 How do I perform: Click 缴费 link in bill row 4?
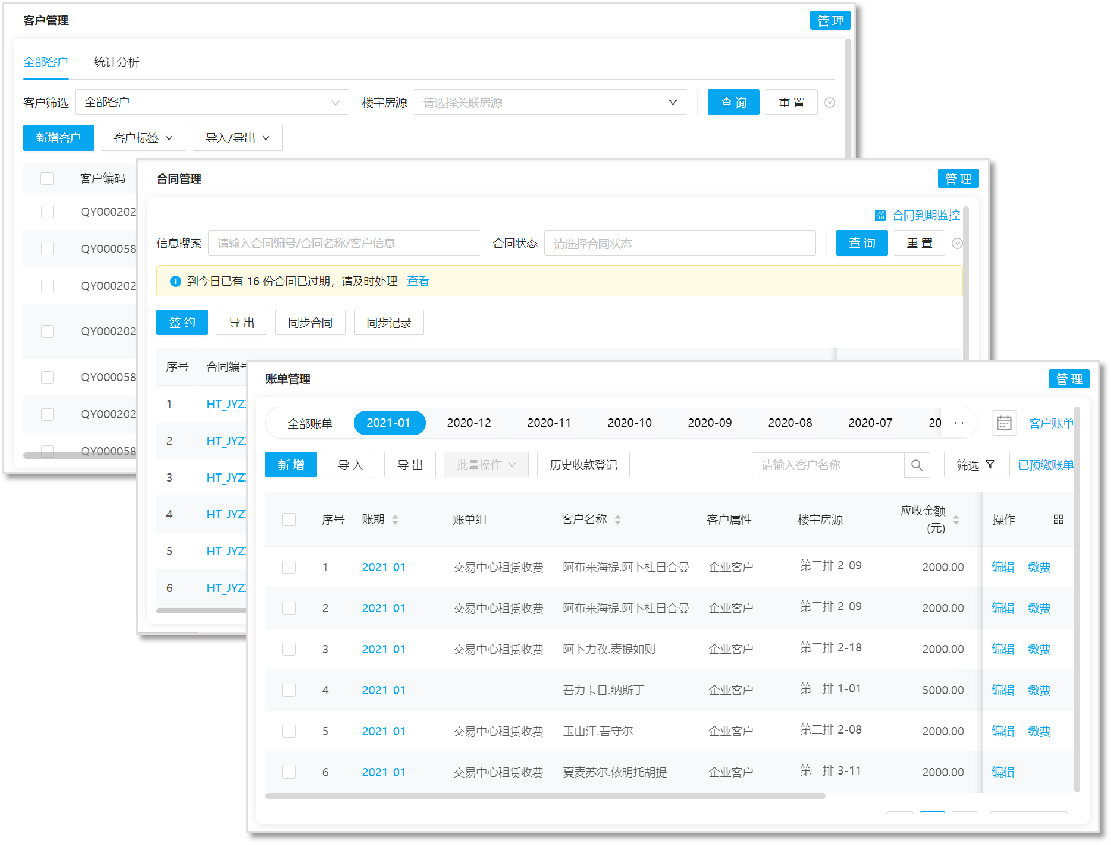pos(1039,691)
